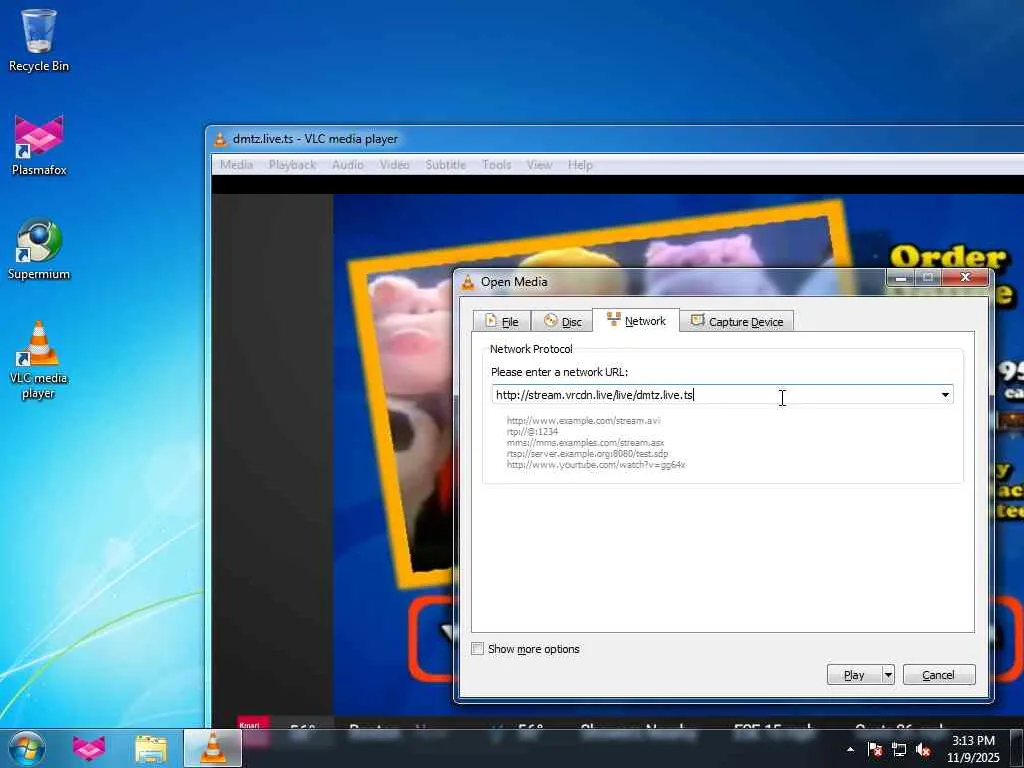
Task: Switch to the Disc tab
Action: pos(562,321)
